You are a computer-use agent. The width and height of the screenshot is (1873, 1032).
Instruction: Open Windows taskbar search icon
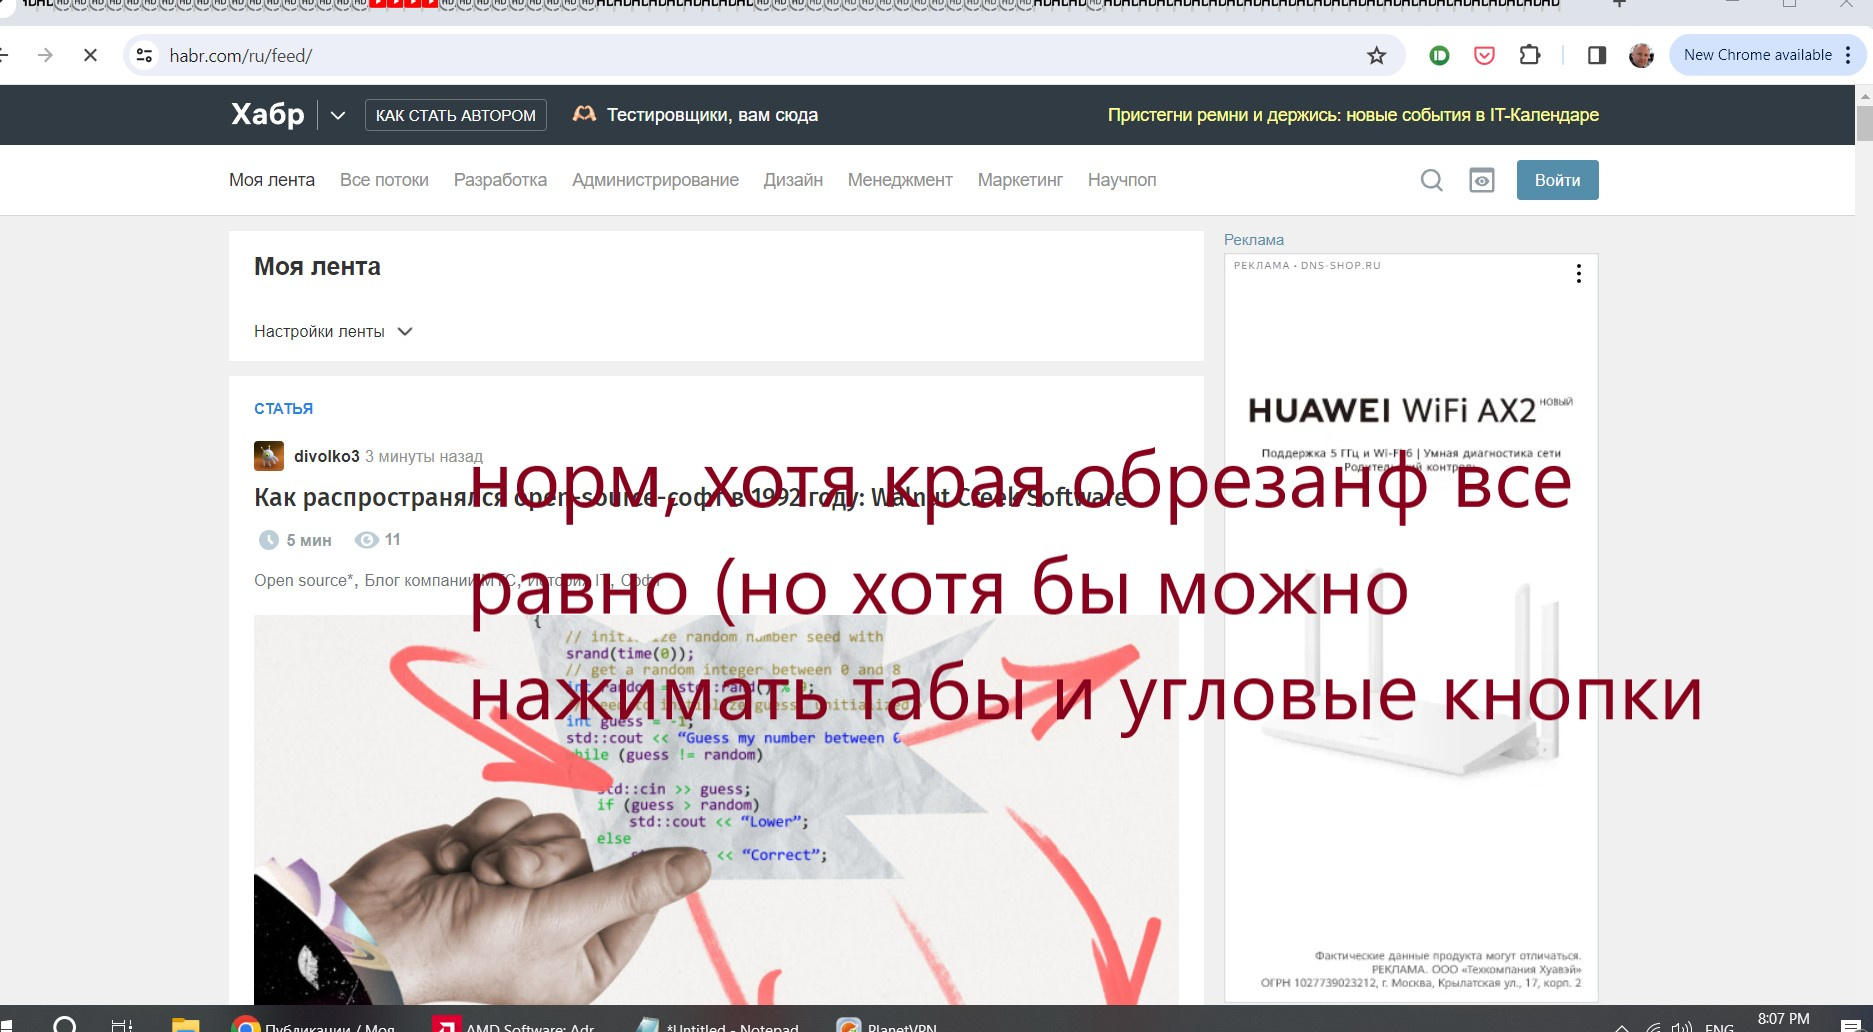pos(65,1025)
